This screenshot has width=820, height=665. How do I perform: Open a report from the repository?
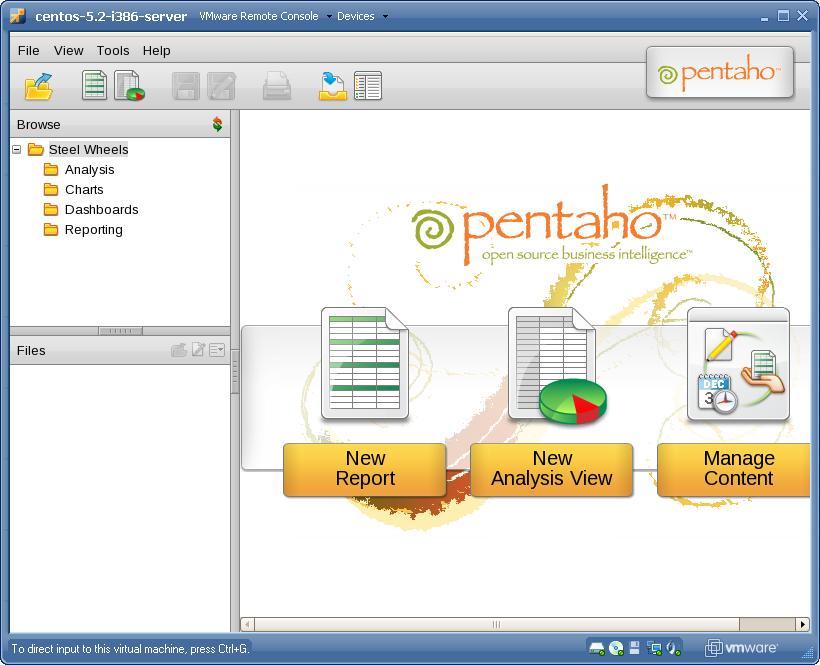(x=39, y=85)
